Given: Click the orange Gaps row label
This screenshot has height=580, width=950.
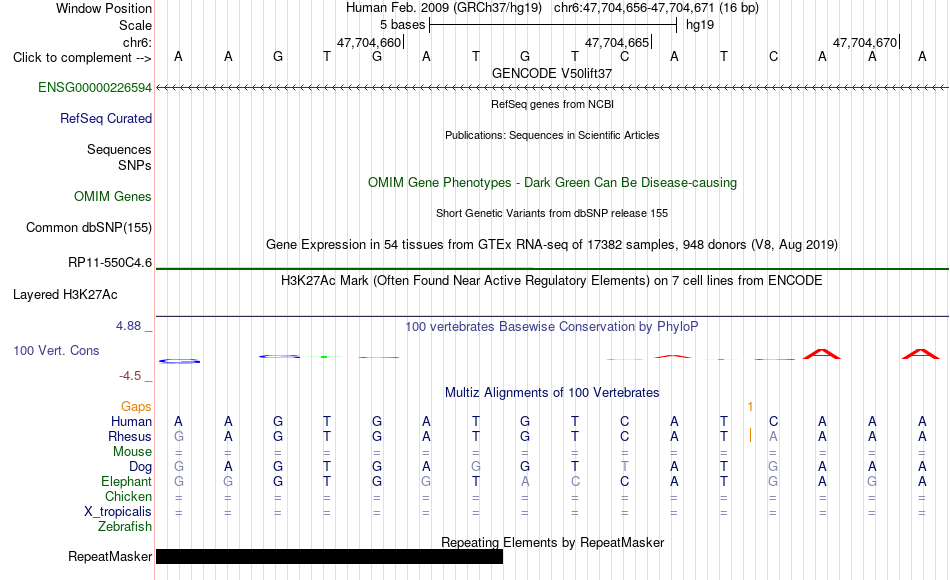Looking at the screenshot, I should click(x=136, y=407).
